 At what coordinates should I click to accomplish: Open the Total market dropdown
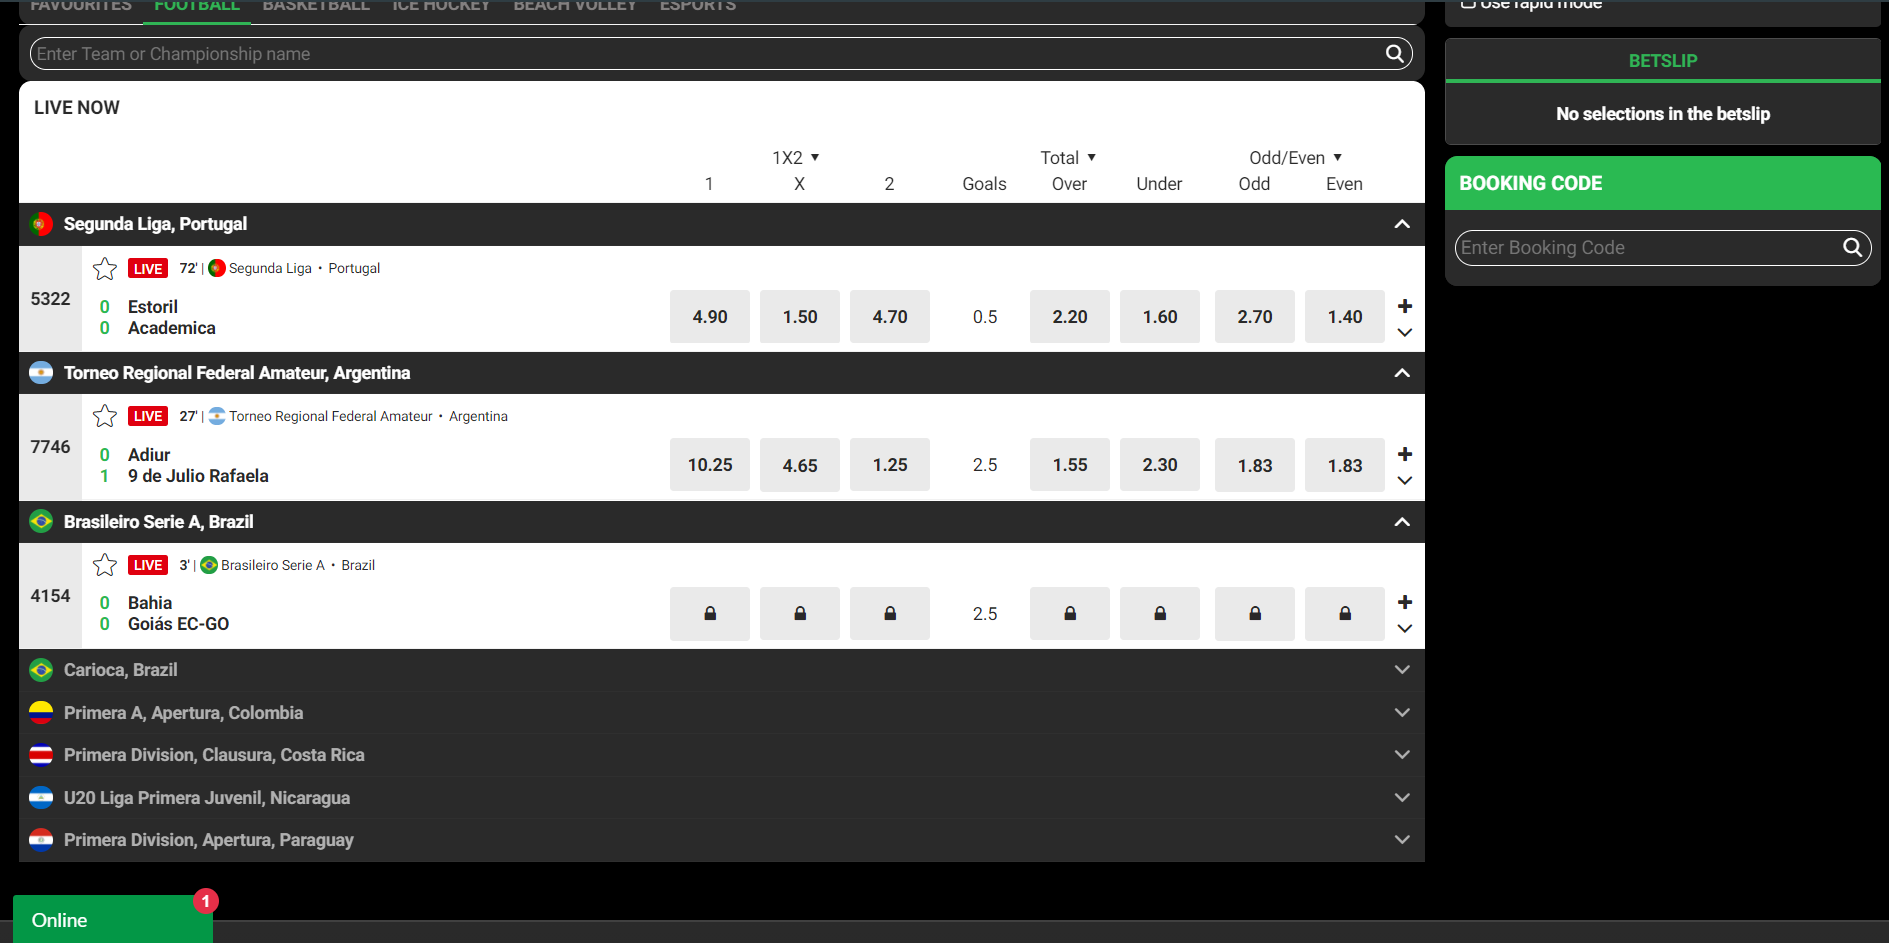[x=1068, y=158]
